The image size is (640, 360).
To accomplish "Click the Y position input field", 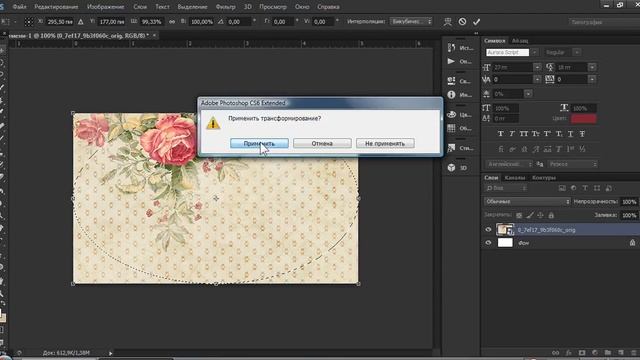I will click(111, 22).
